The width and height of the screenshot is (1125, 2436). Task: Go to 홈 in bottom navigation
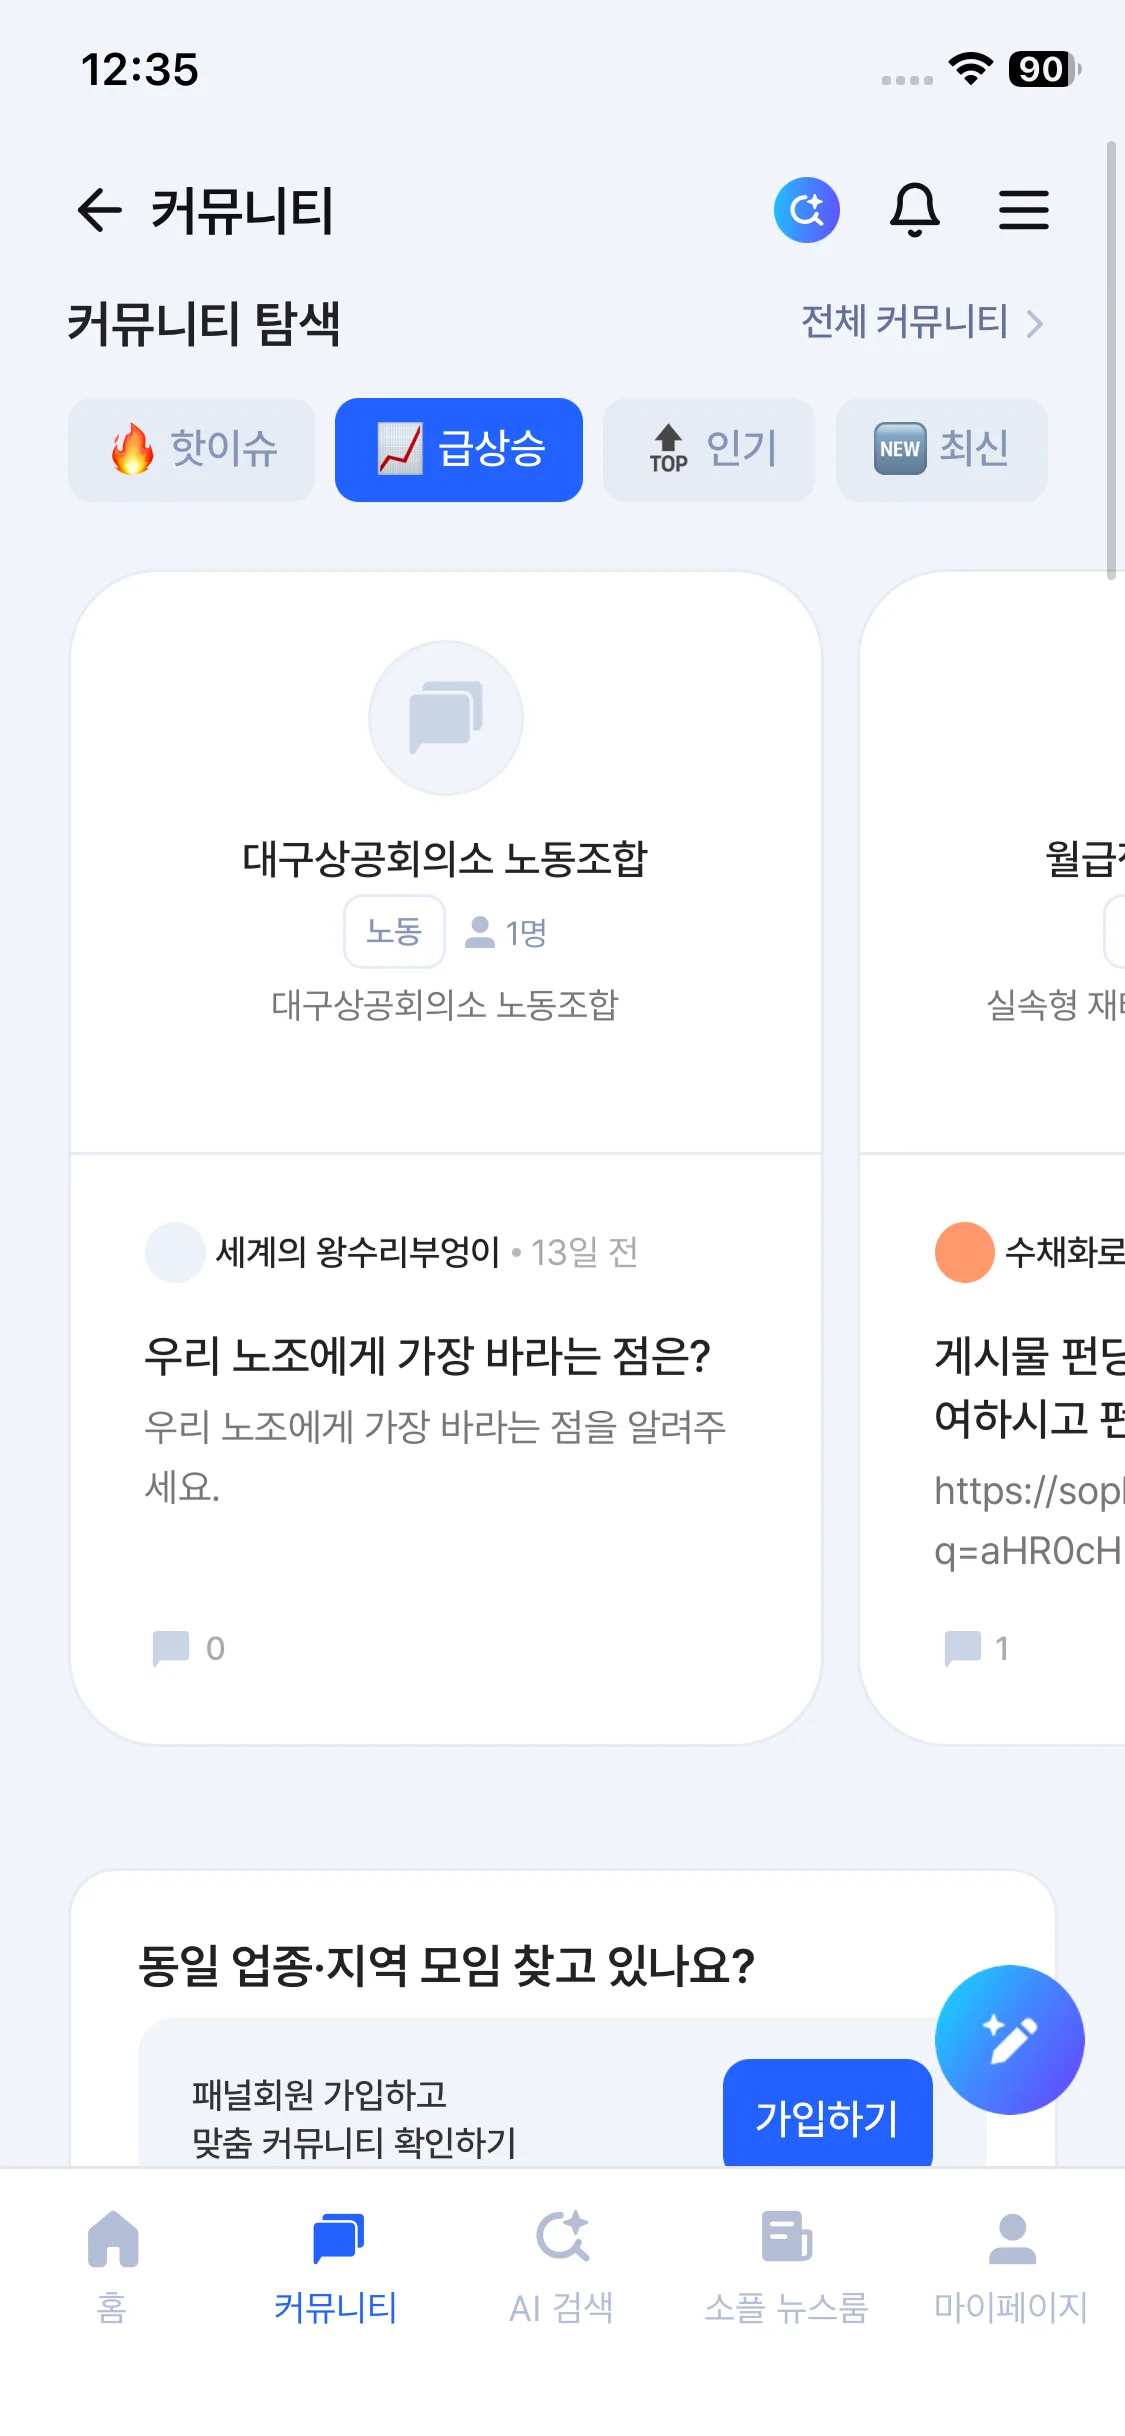(x=112, y=2265)
